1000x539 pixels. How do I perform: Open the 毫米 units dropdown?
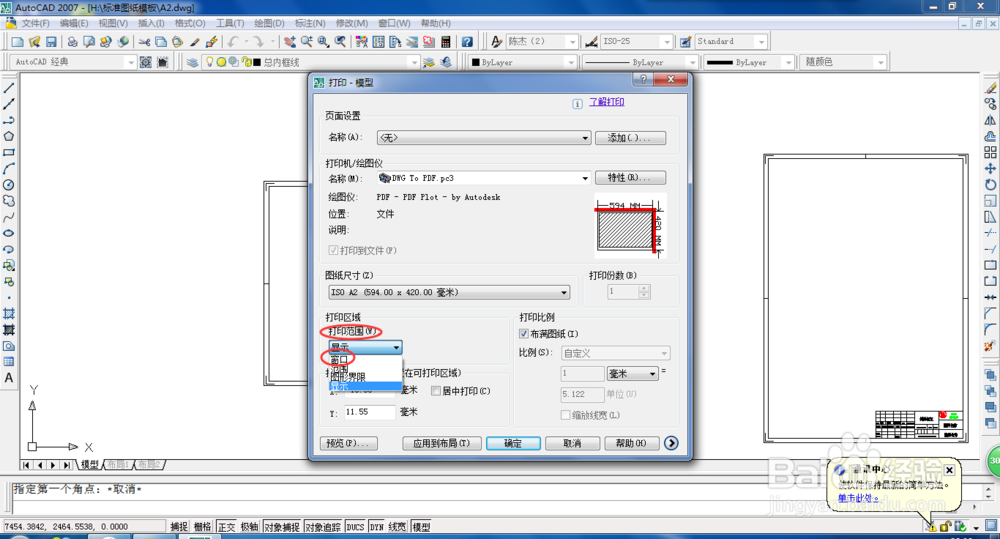tap(632, 373)
